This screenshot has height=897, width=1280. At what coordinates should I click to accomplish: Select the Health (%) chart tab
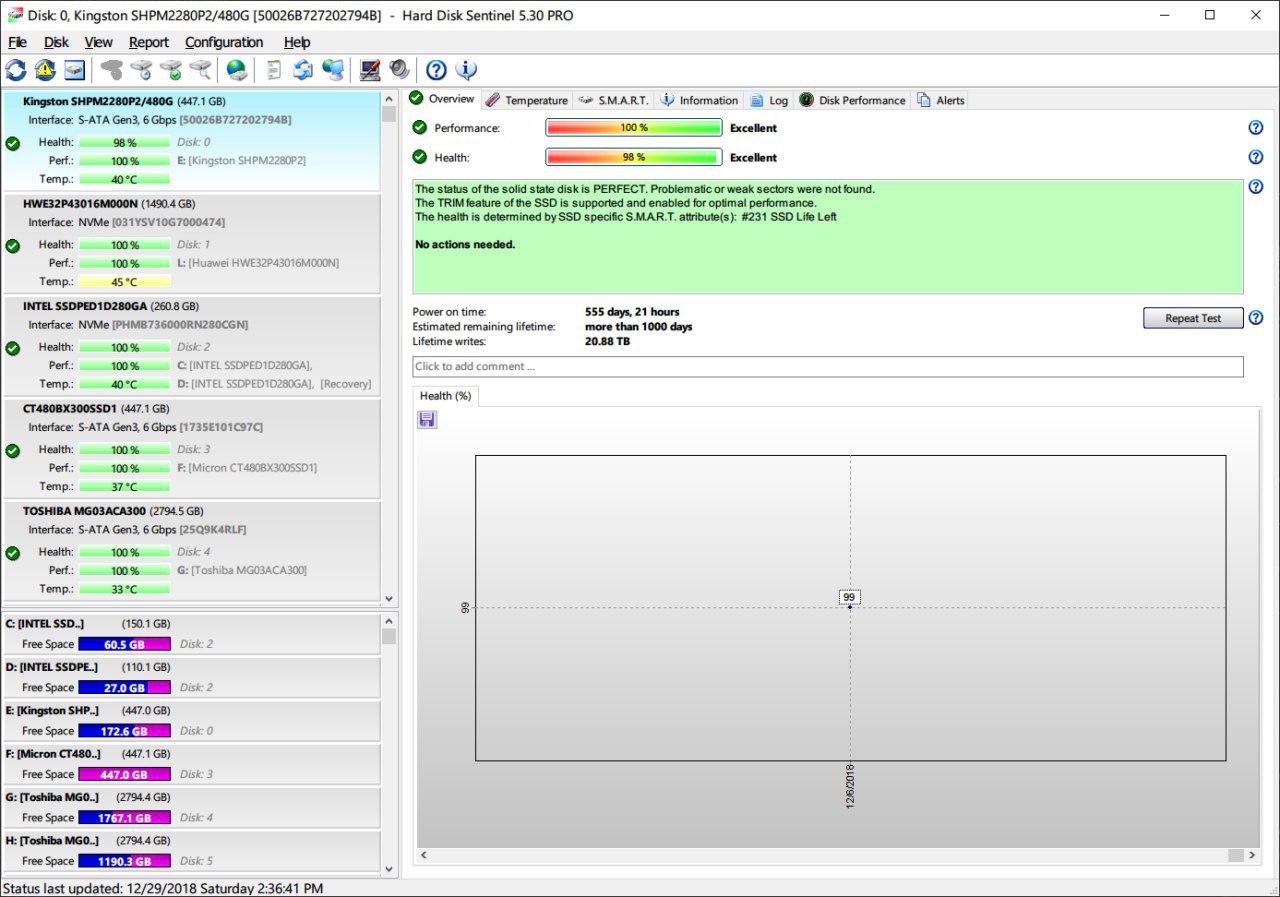(446, 396)
